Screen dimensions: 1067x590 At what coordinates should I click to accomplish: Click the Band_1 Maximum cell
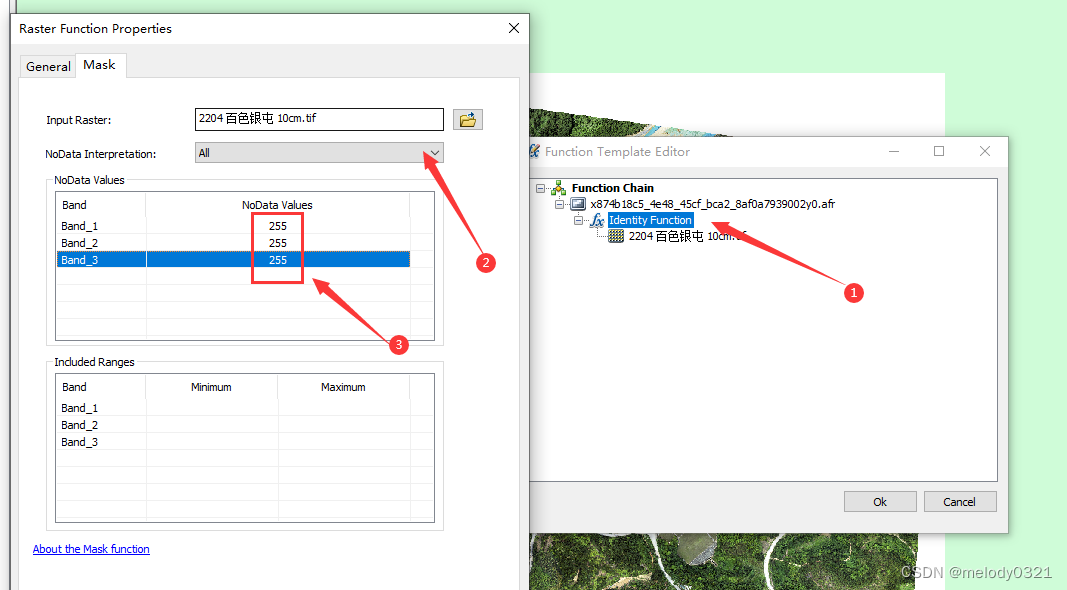coord(344,408)
